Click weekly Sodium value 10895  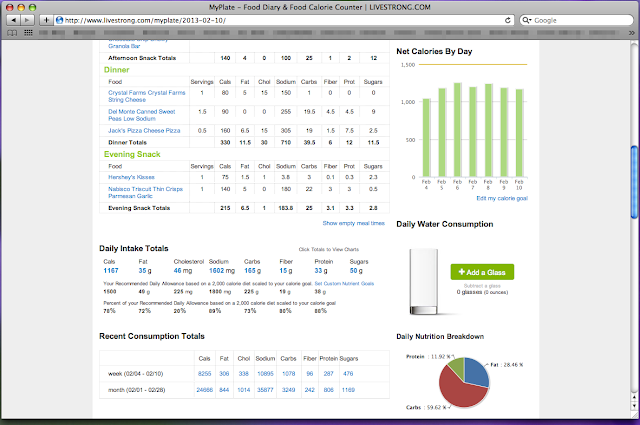click(x=265, y=374)
